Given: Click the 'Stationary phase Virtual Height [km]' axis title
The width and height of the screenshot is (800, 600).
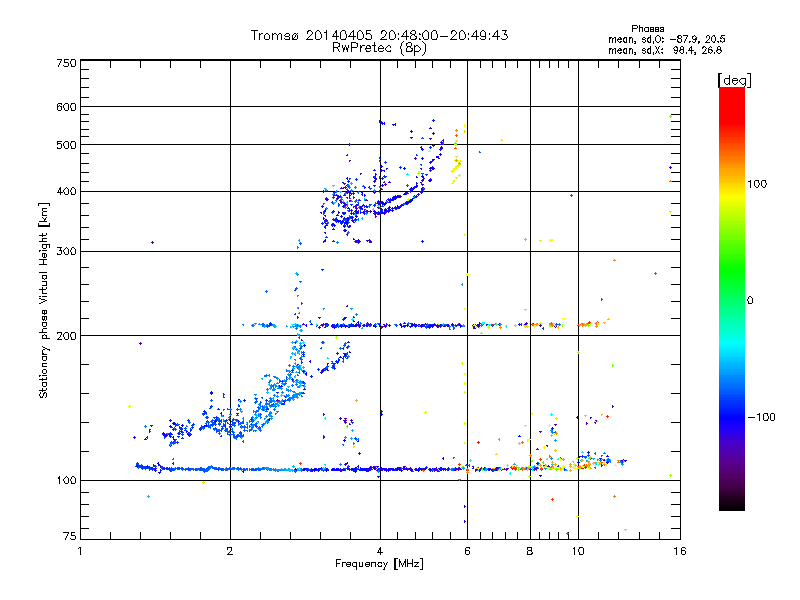Looking at the screenshot, I should pos(44,300).
